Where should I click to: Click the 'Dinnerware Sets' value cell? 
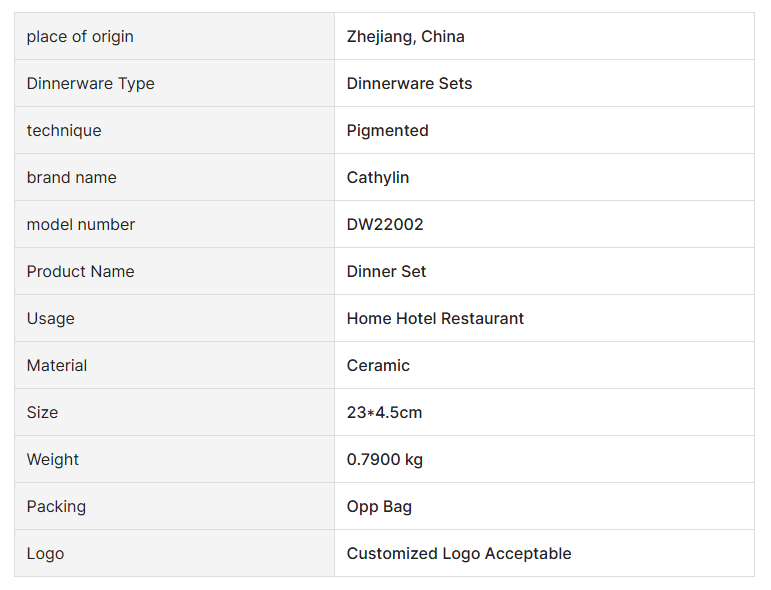point(409,84)
